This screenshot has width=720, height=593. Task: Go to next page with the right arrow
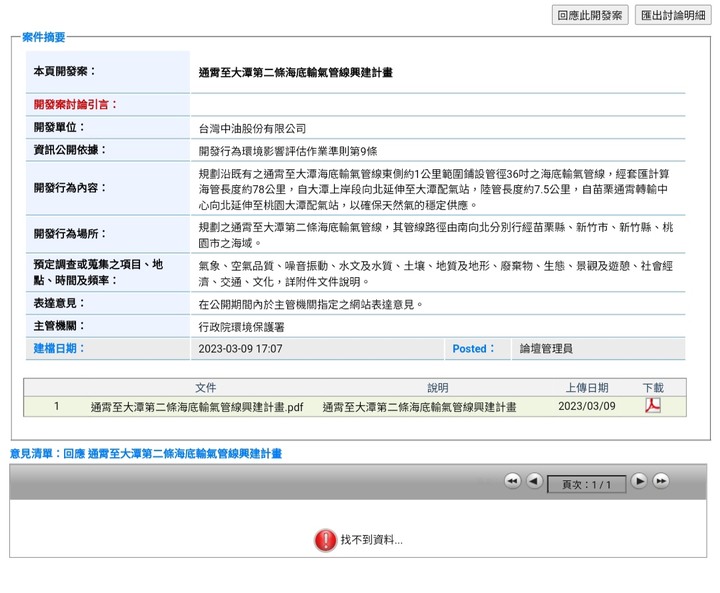[x=639, y=481]
